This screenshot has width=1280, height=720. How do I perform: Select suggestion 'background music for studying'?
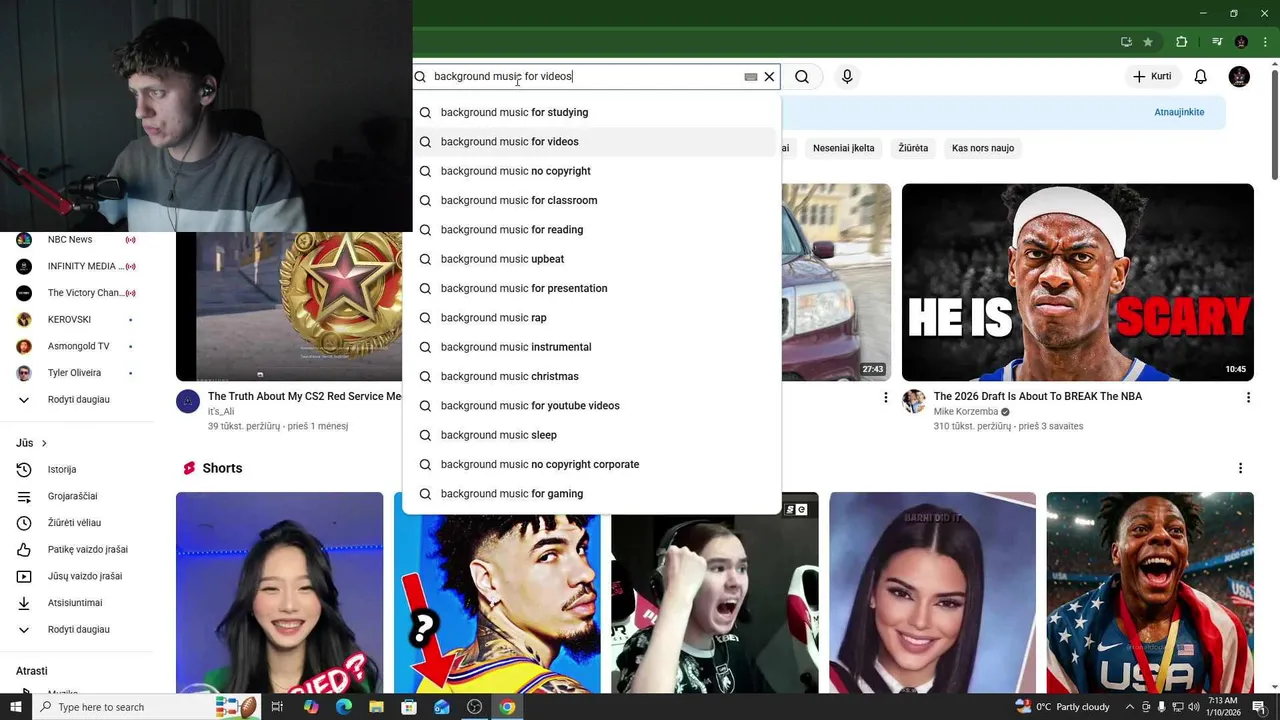[591, 112]
